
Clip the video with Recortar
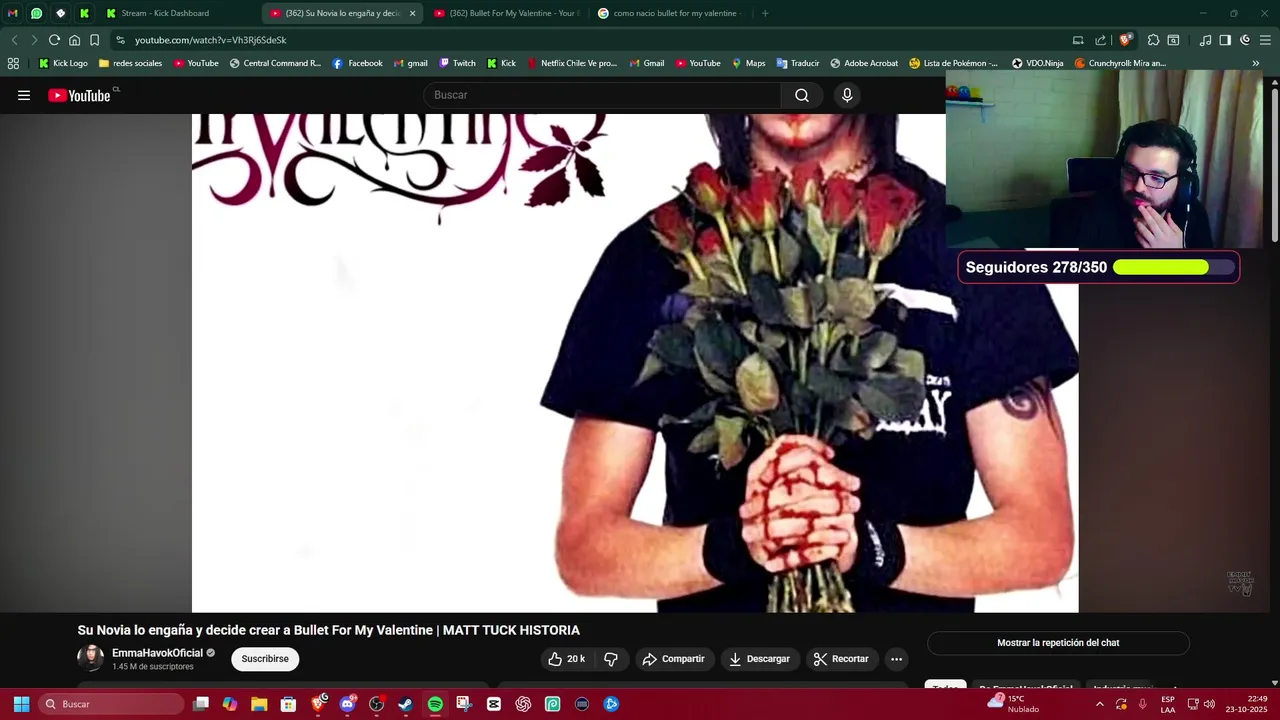pyautogui.click(x=840, y=659)
